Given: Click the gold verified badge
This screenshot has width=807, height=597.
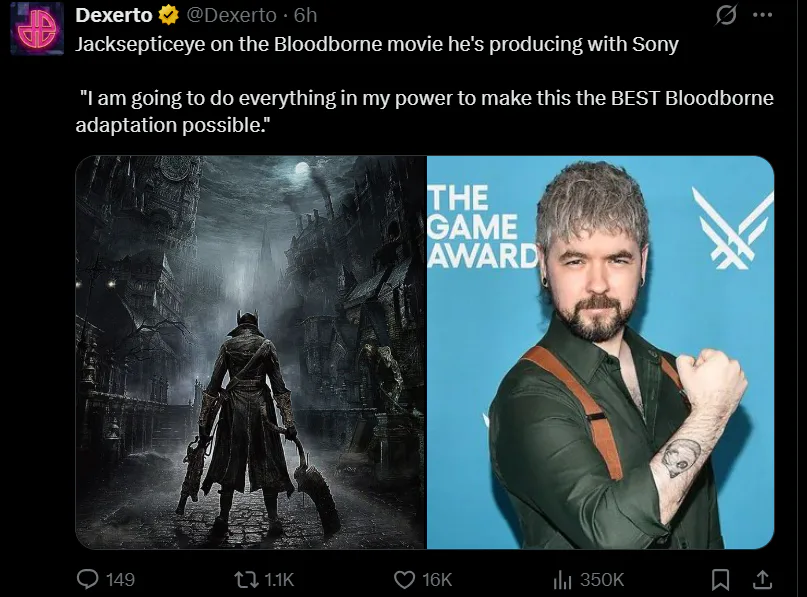Looking at the screenshot, I should coord(168,15).
